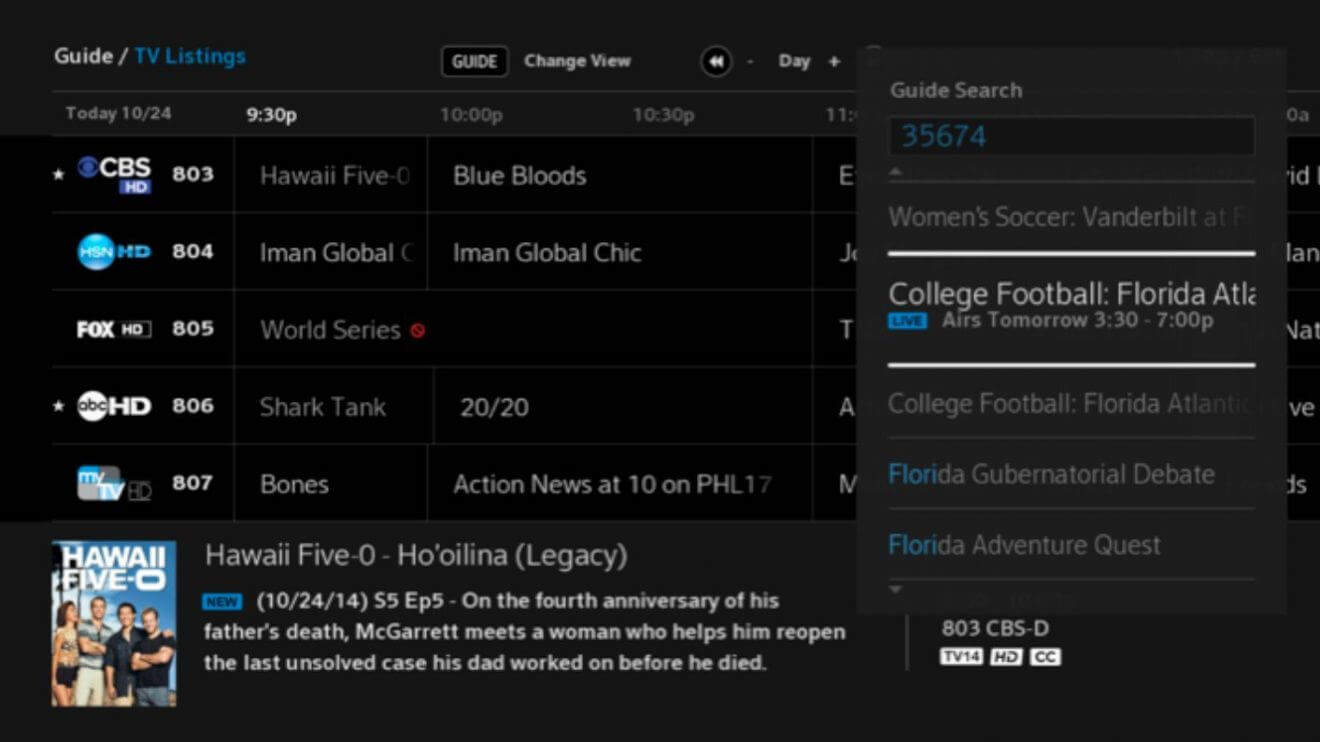Go back a day with minus sign
The width and height of the screenshot is (1320, 742).
(750, 62)
